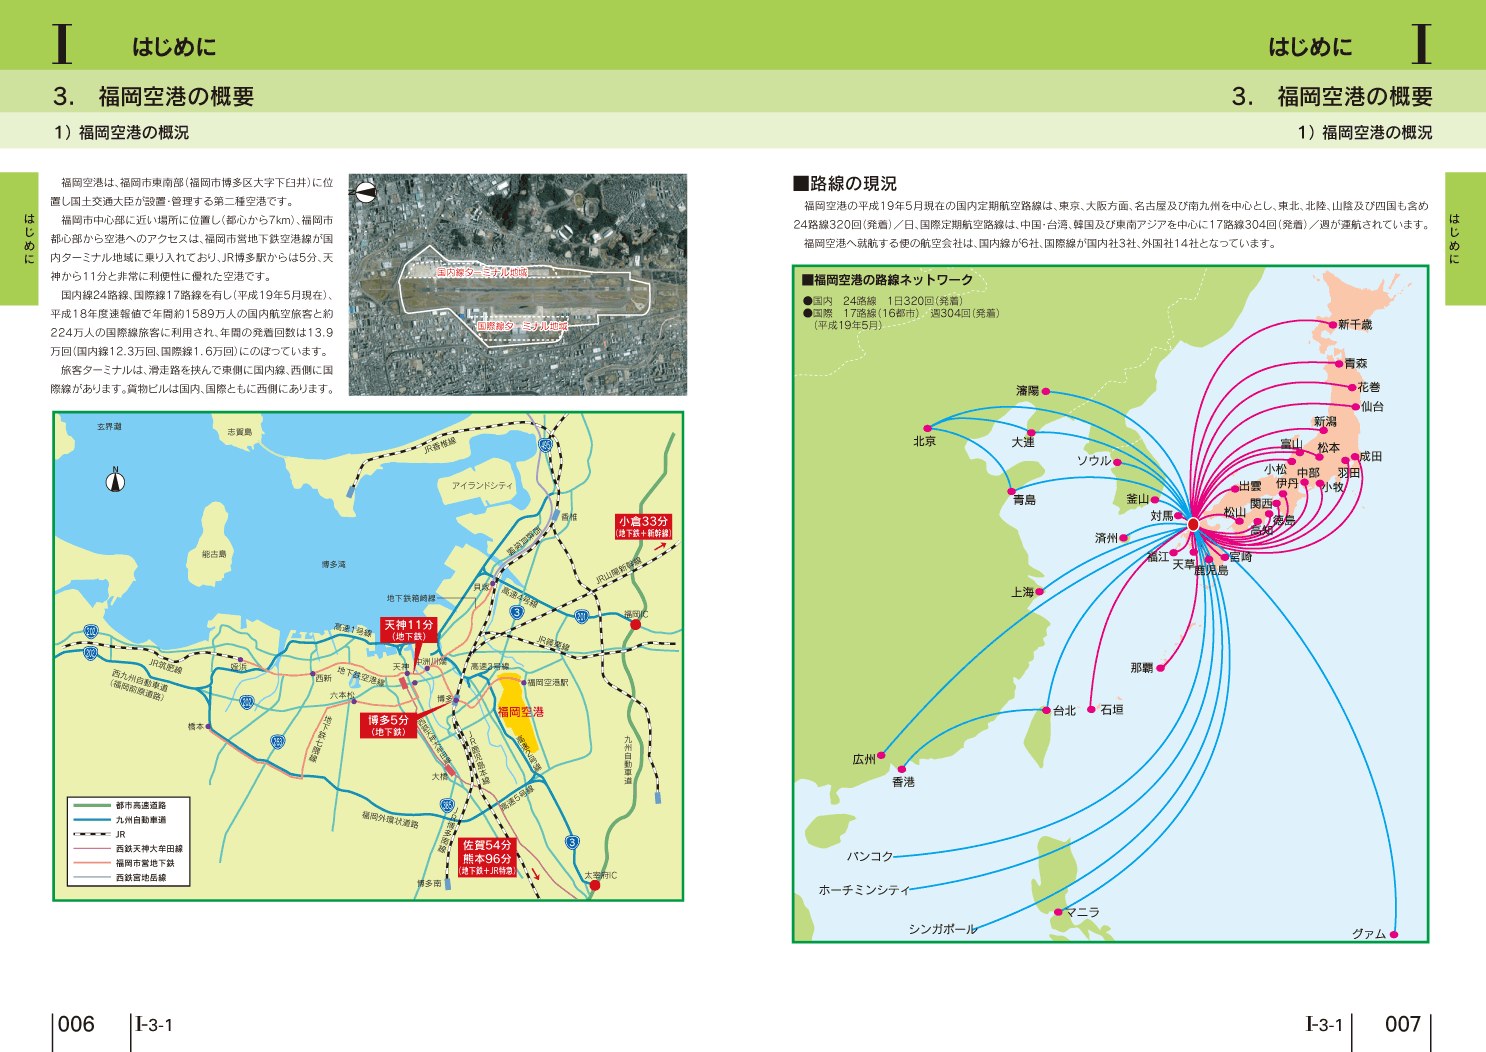Click the yellow 福岡空港 area label on map

coord(521,712)
